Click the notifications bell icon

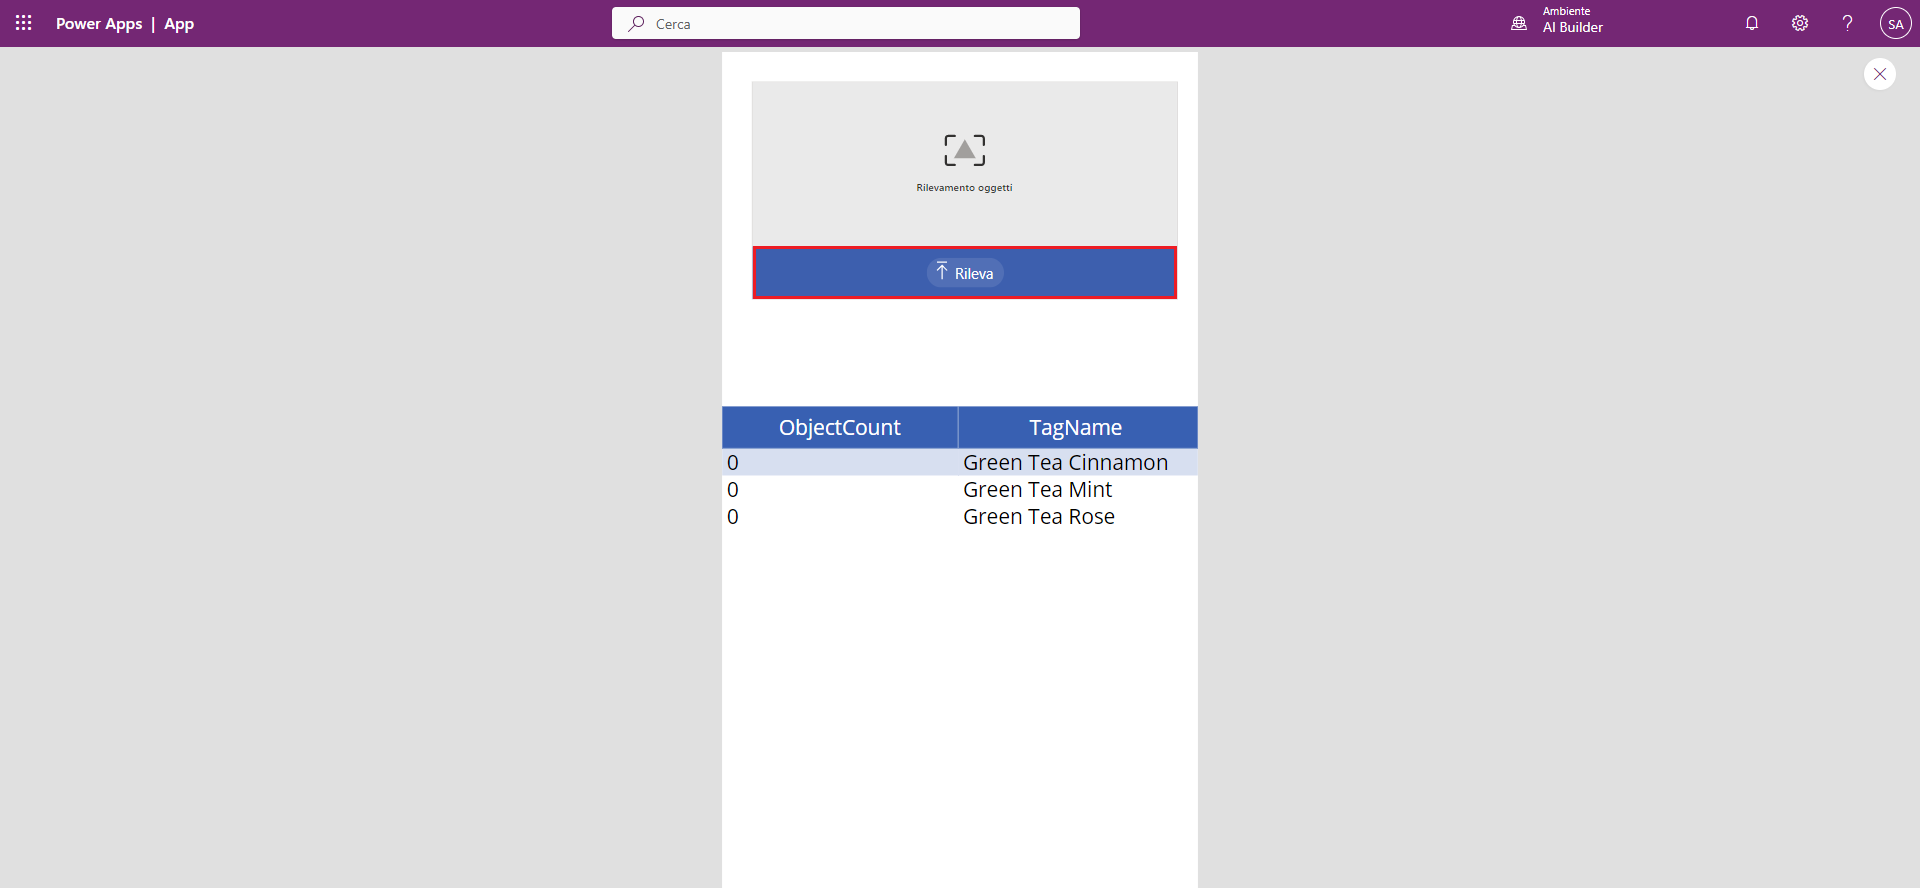pyautogui.click(x=1752, y=23)
